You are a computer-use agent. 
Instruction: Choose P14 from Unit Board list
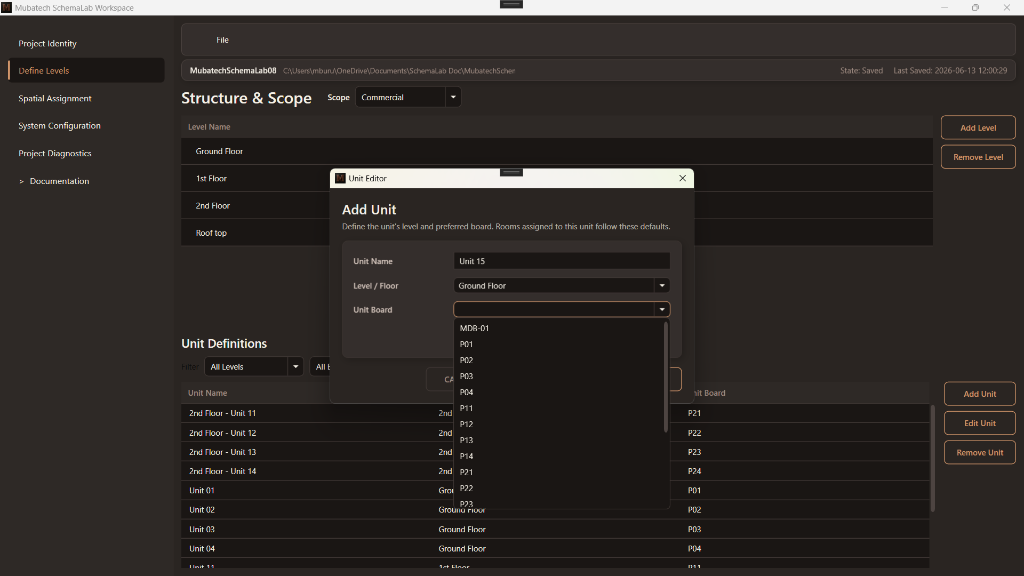coord(559,456)
